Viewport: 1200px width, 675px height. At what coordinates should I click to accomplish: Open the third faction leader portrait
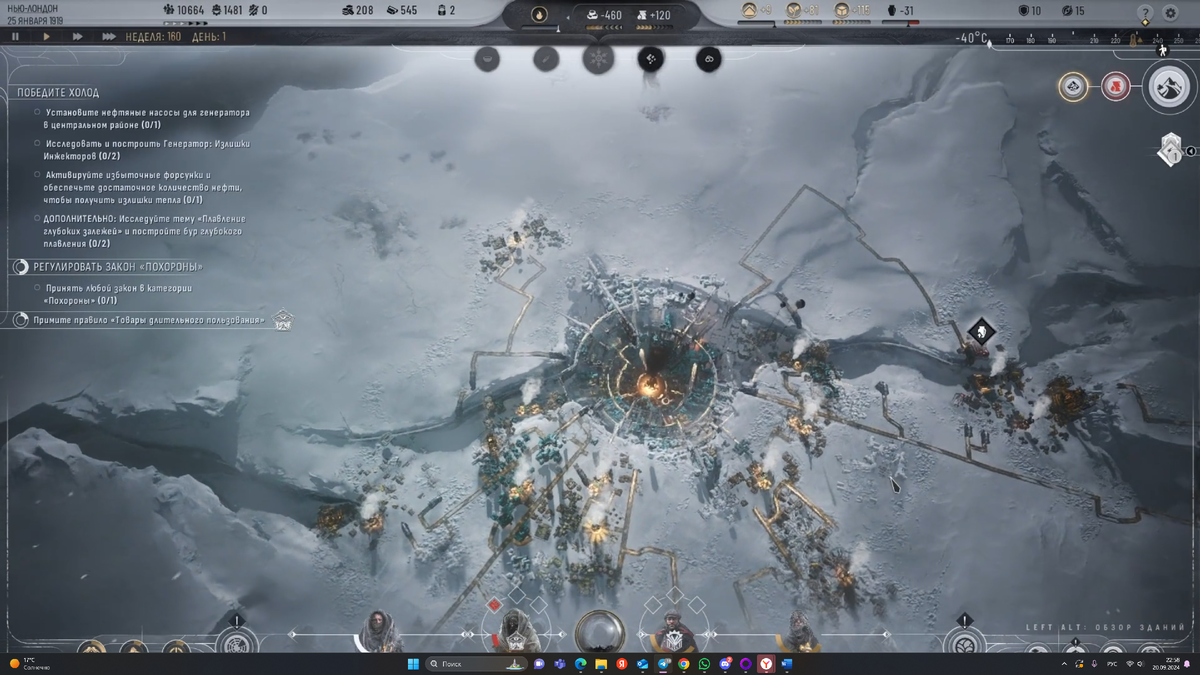point(672,631)
